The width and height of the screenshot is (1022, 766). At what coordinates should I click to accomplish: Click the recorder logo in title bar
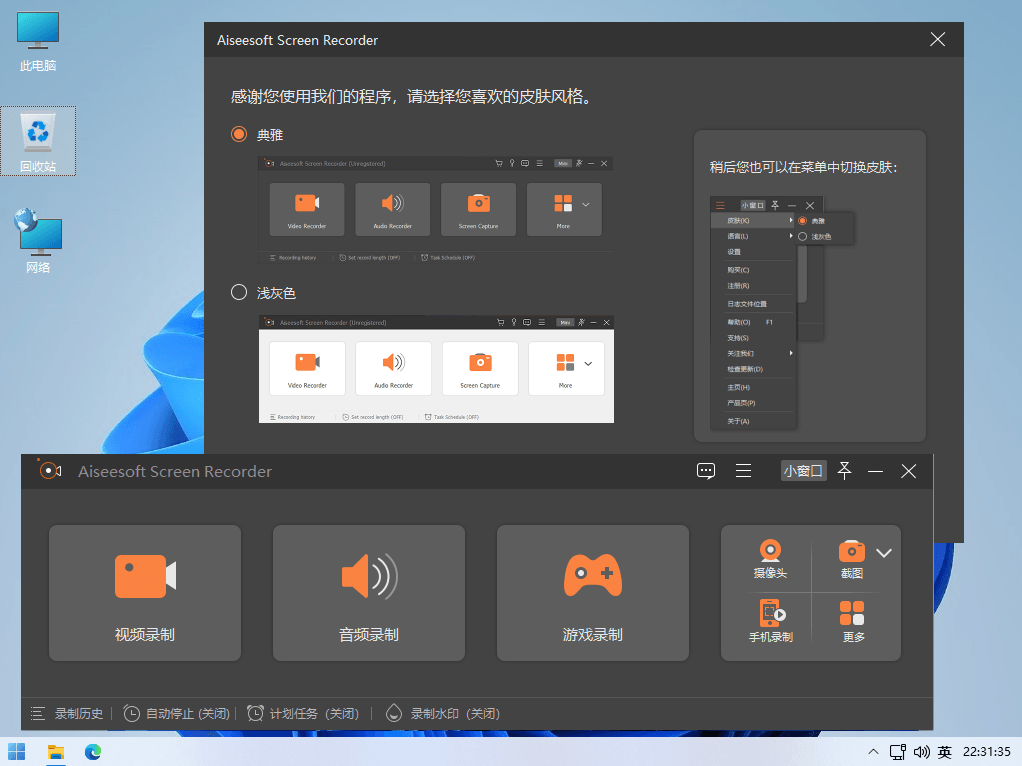(50, 470)
